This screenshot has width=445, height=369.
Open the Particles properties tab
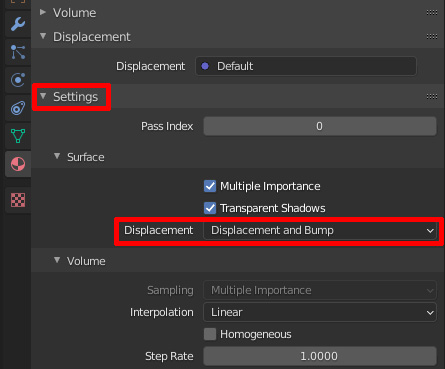coord(18,52)
